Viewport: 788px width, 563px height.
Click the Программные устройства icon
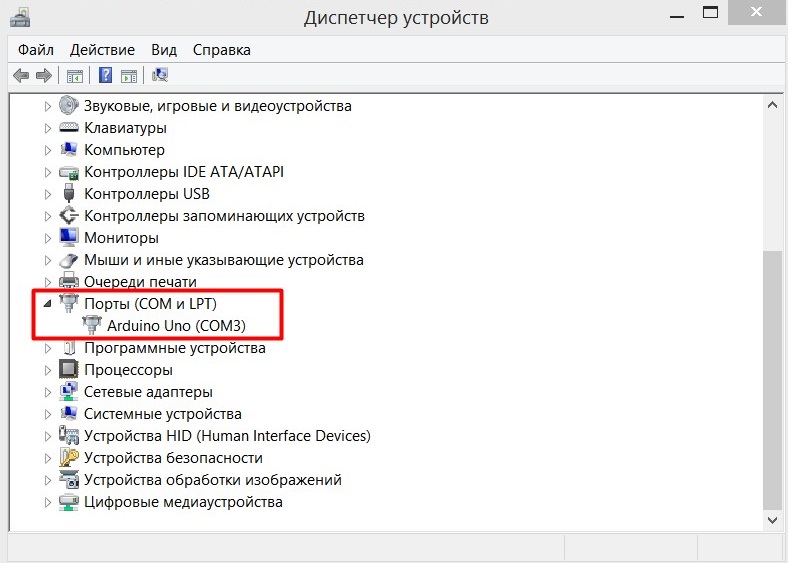click(69, 347)
